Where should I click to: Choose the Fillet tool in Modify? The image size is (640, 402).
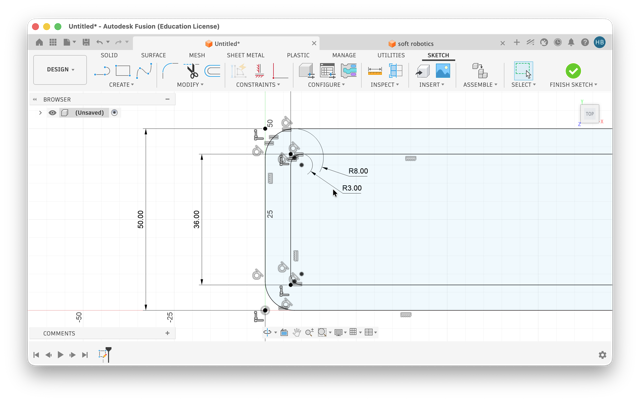tap(170, 71)
